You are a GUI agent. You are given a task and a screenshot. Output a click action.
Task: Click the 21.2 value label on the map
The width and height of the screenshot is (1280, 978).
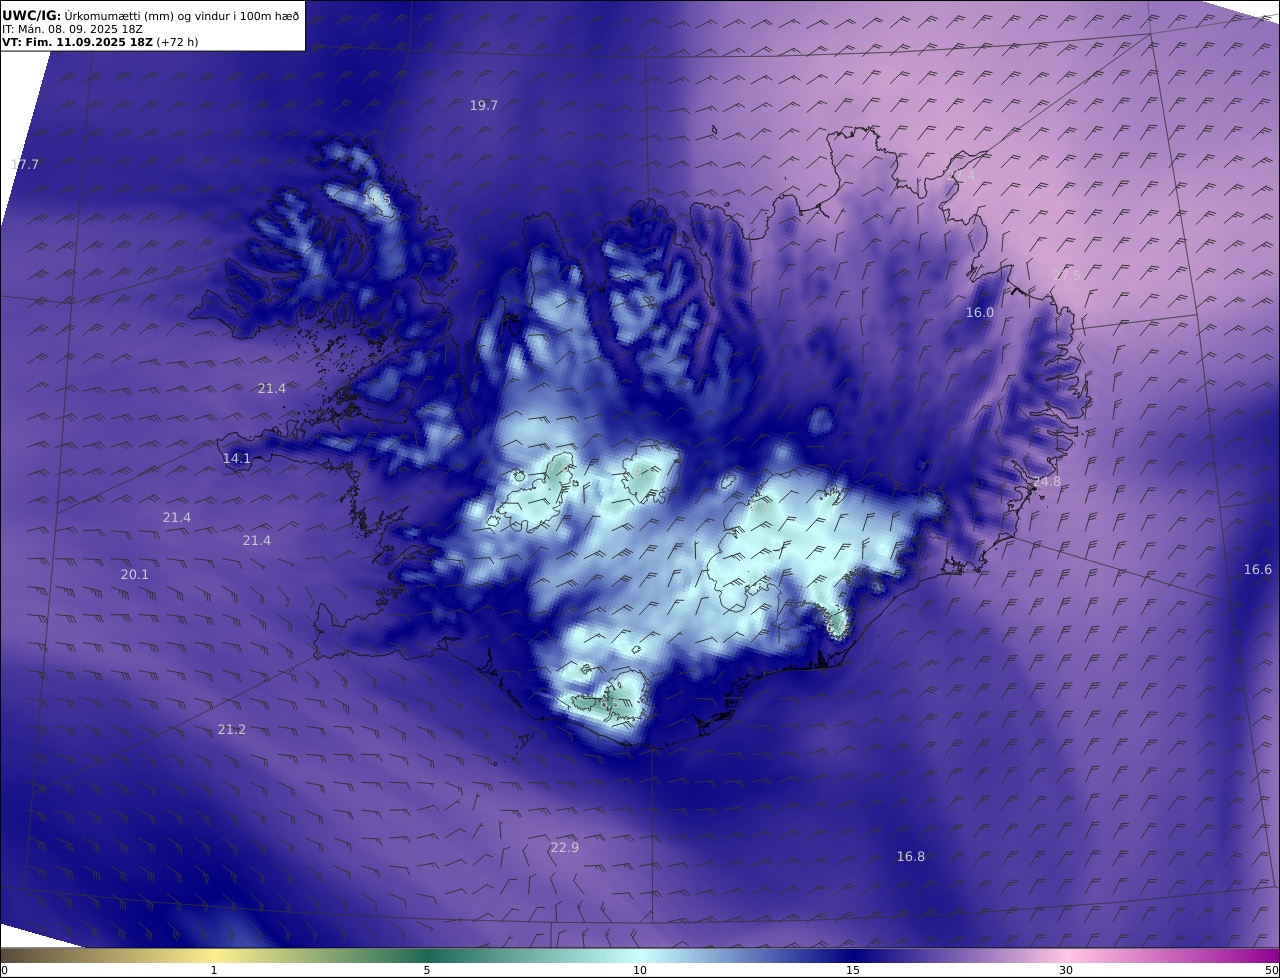[x=232, y=729]
